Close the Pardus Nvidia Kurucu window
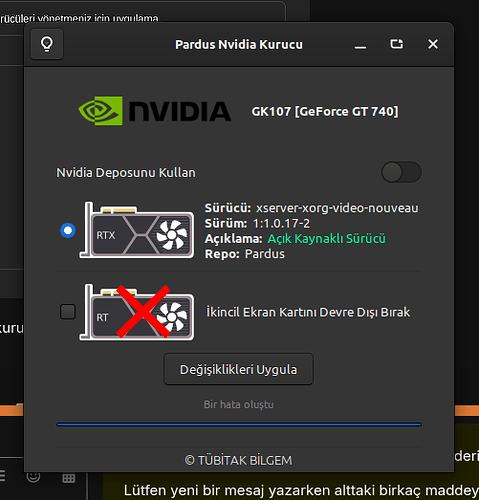The image size is (479, 500). coord(433,44)
